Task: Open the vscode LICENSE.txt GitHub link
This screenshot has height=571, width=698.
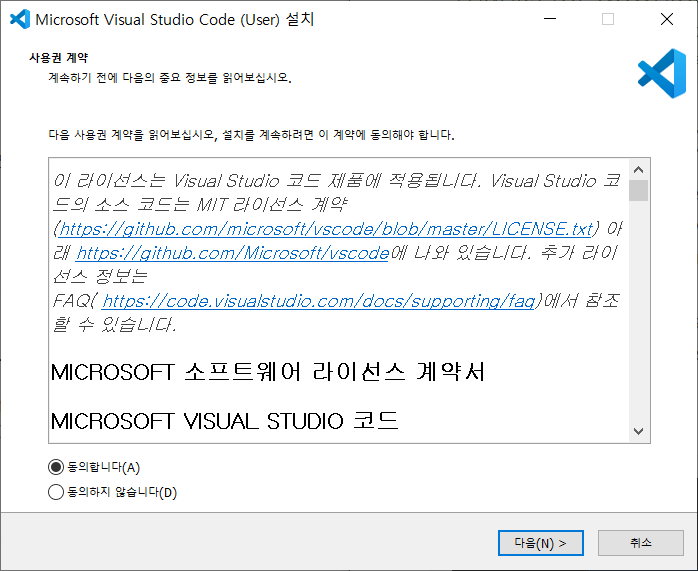Action: [326, 229]
